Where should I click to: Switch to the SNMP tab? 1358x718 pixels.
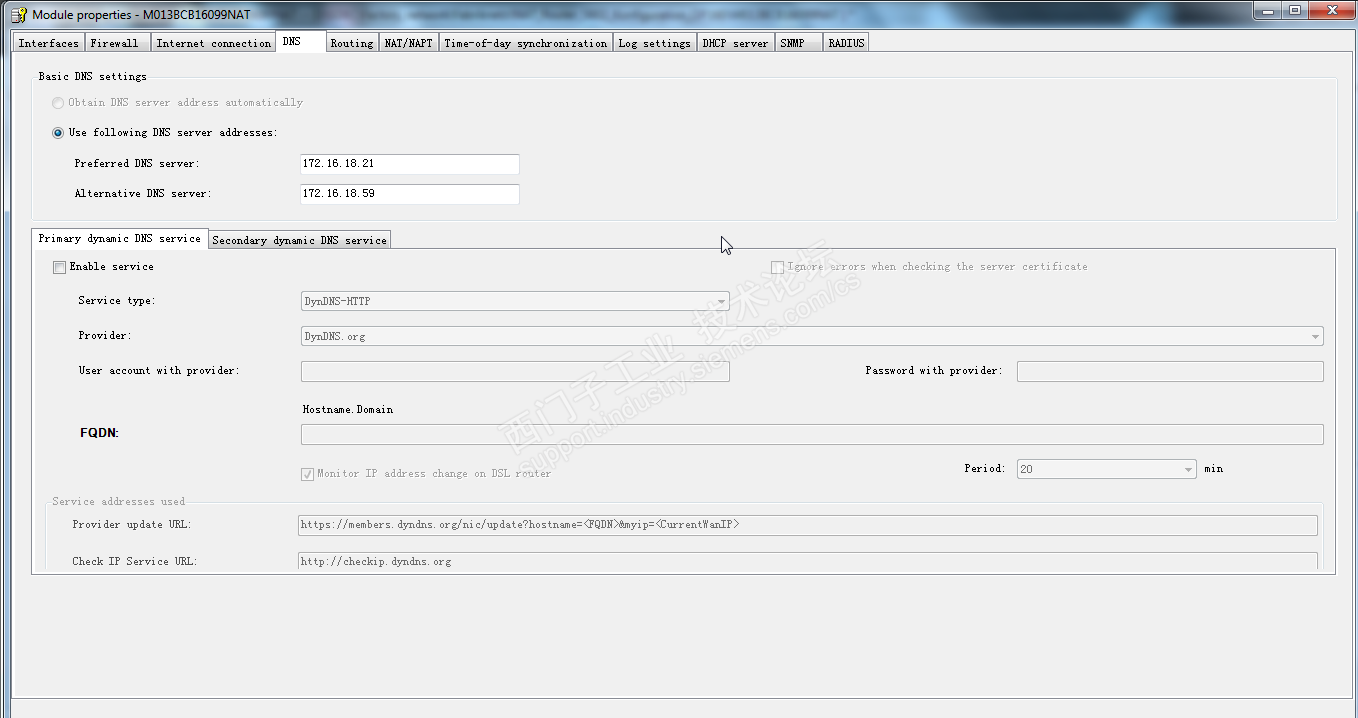point(798,43)
